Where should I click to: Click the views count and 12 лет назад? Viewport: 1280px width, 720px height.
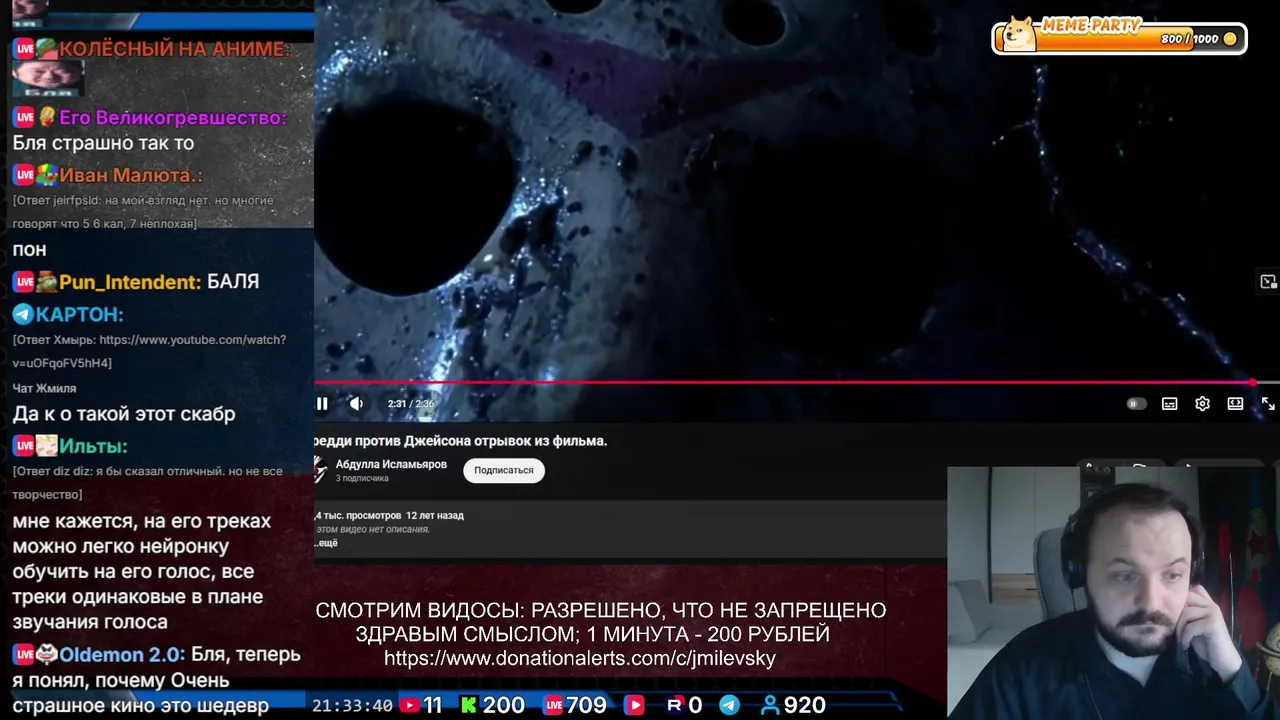pos(389,515)
